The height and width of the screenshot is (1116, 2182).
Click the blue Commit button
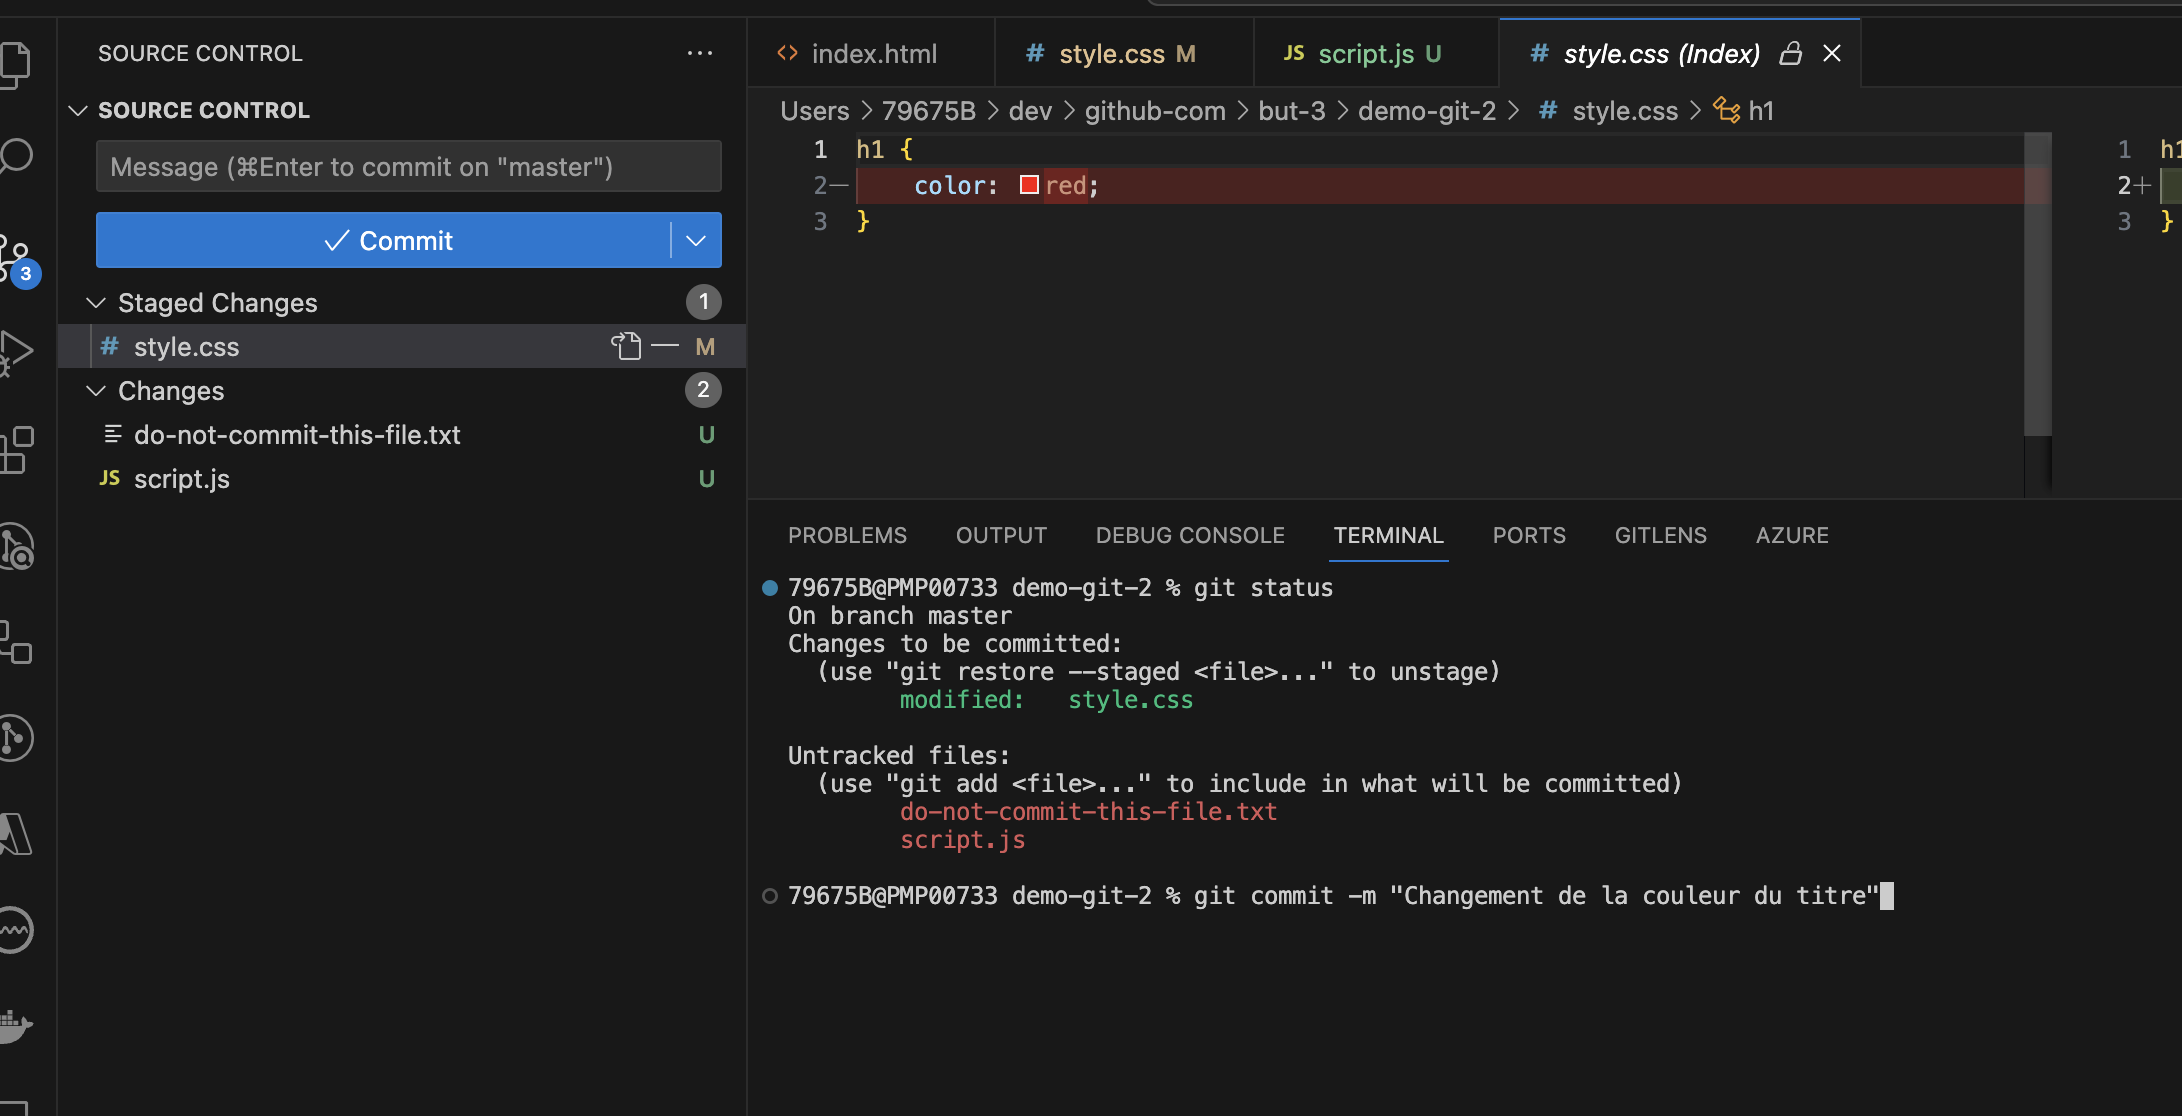point(383,240)
